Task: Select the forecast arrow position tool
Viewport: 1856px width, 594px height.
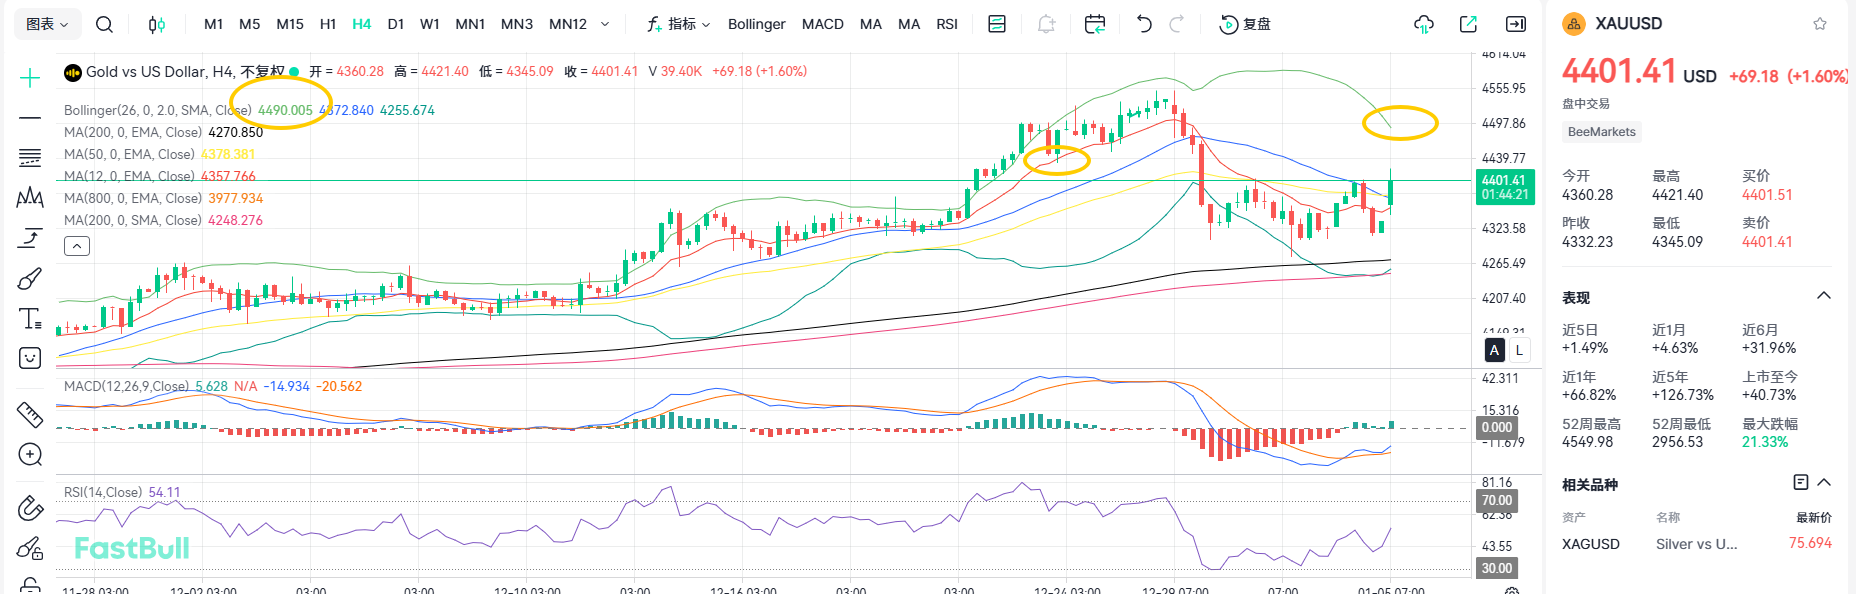Action: 30,238
